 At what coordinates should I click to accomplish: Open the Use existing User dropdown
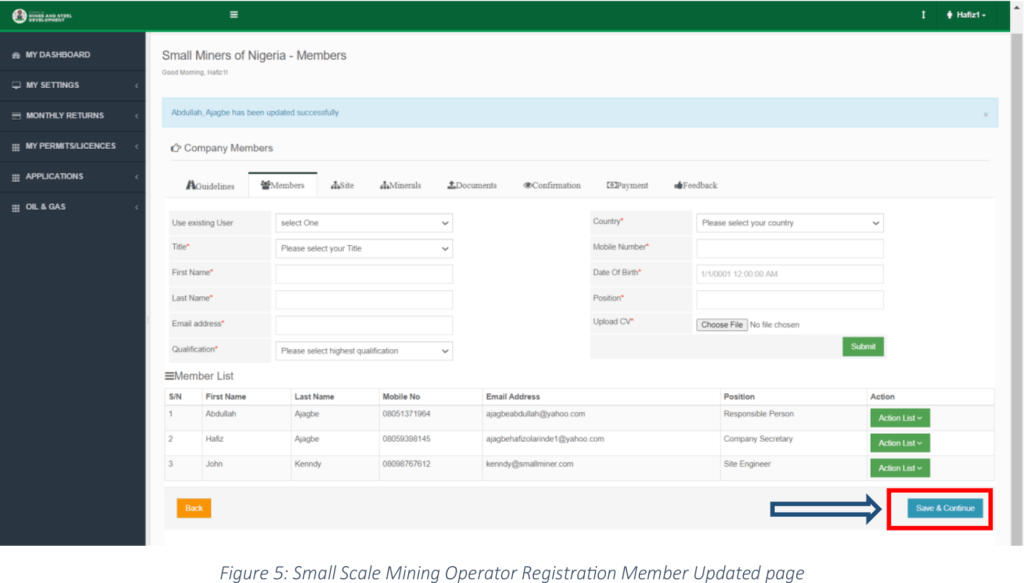pyautogui.click(x=363, y=223)
